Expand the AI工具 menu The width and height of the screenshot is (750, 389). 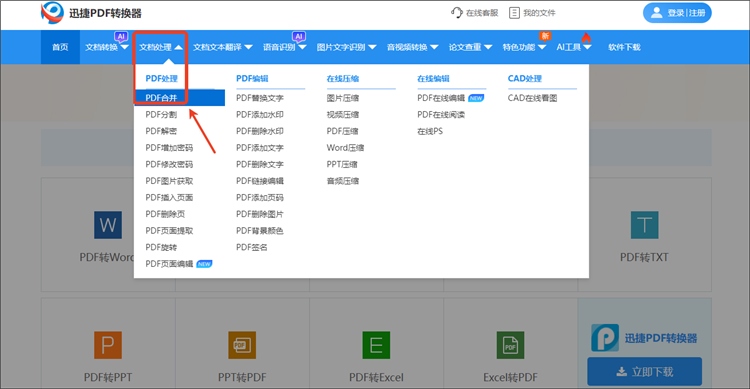pyautogui.click(x=574, y=47)
